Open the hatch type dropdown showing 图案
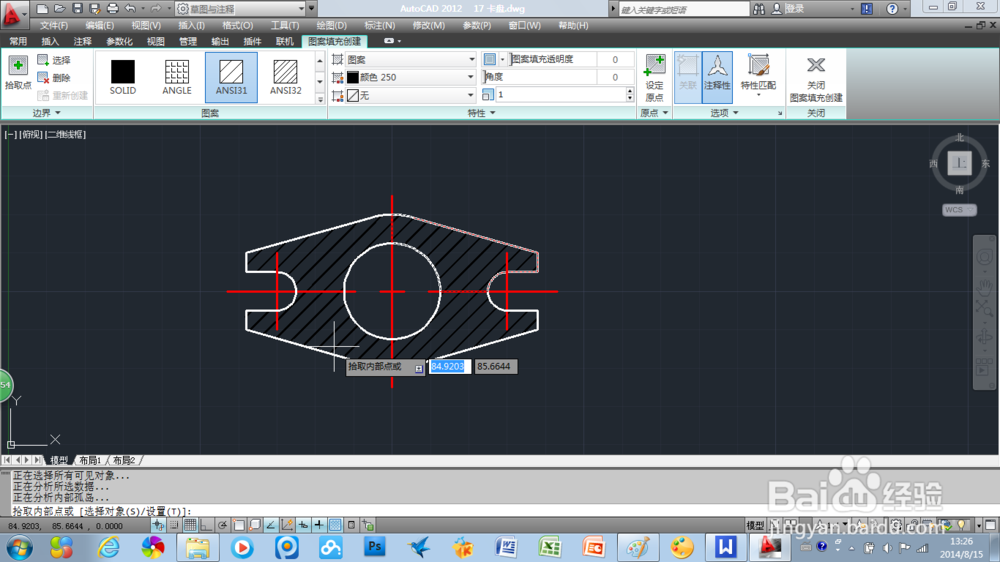 (x=411, y=59)
